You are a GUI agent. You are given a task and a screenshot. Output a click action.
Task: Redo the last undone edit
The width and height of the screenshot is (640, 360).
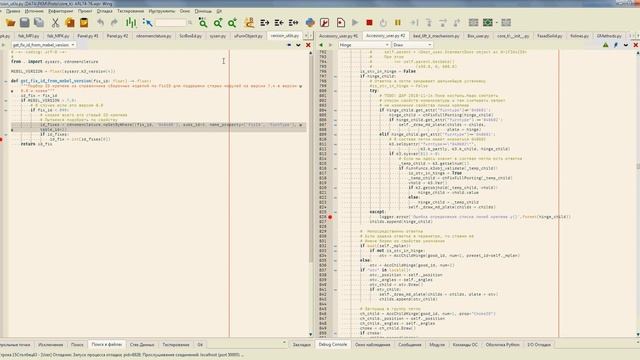[114, 22]
